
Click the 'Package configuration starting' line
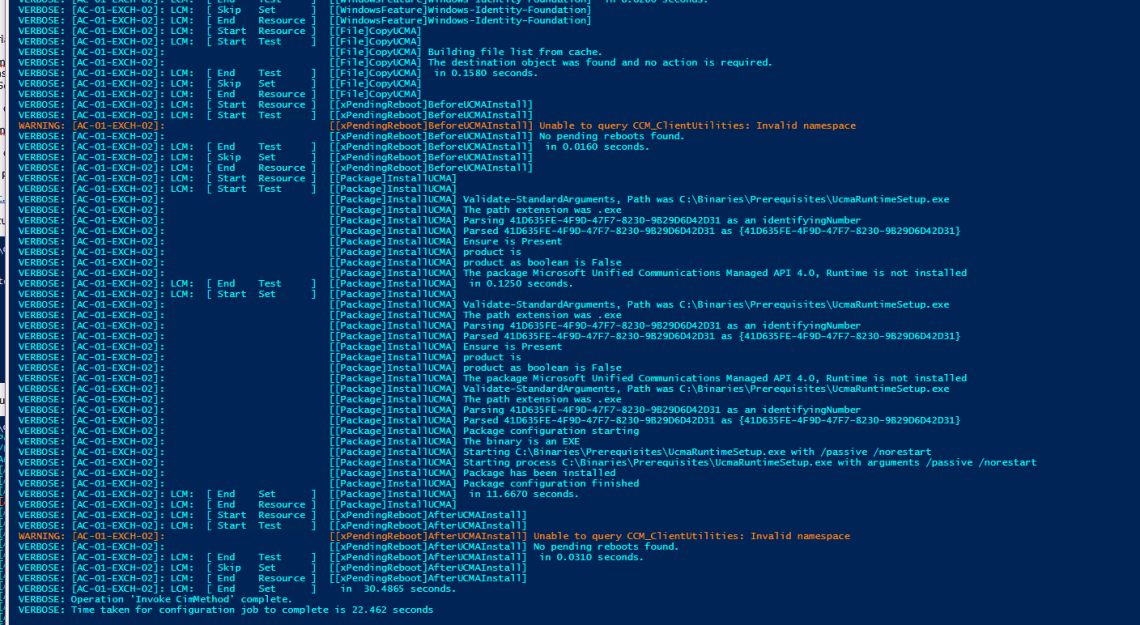pyautogui.click(x=550, y=431)
